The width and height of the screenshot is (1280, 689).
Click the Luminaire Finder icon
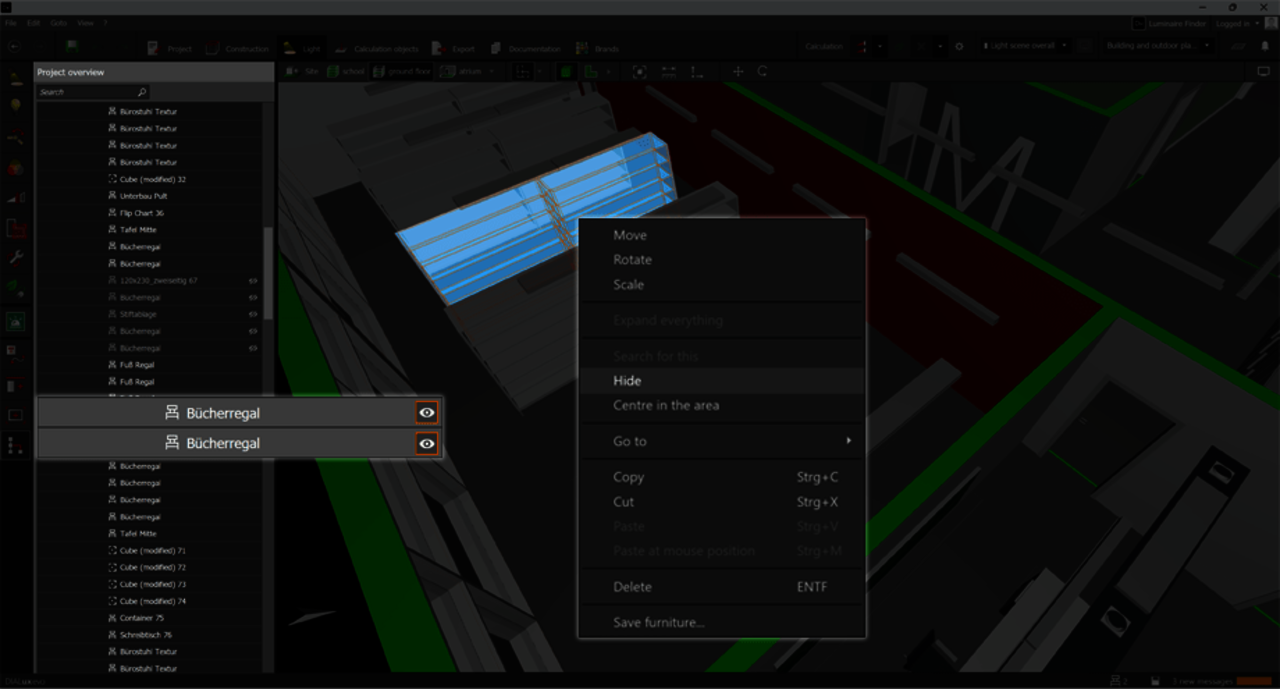[x=1139, y=23]
